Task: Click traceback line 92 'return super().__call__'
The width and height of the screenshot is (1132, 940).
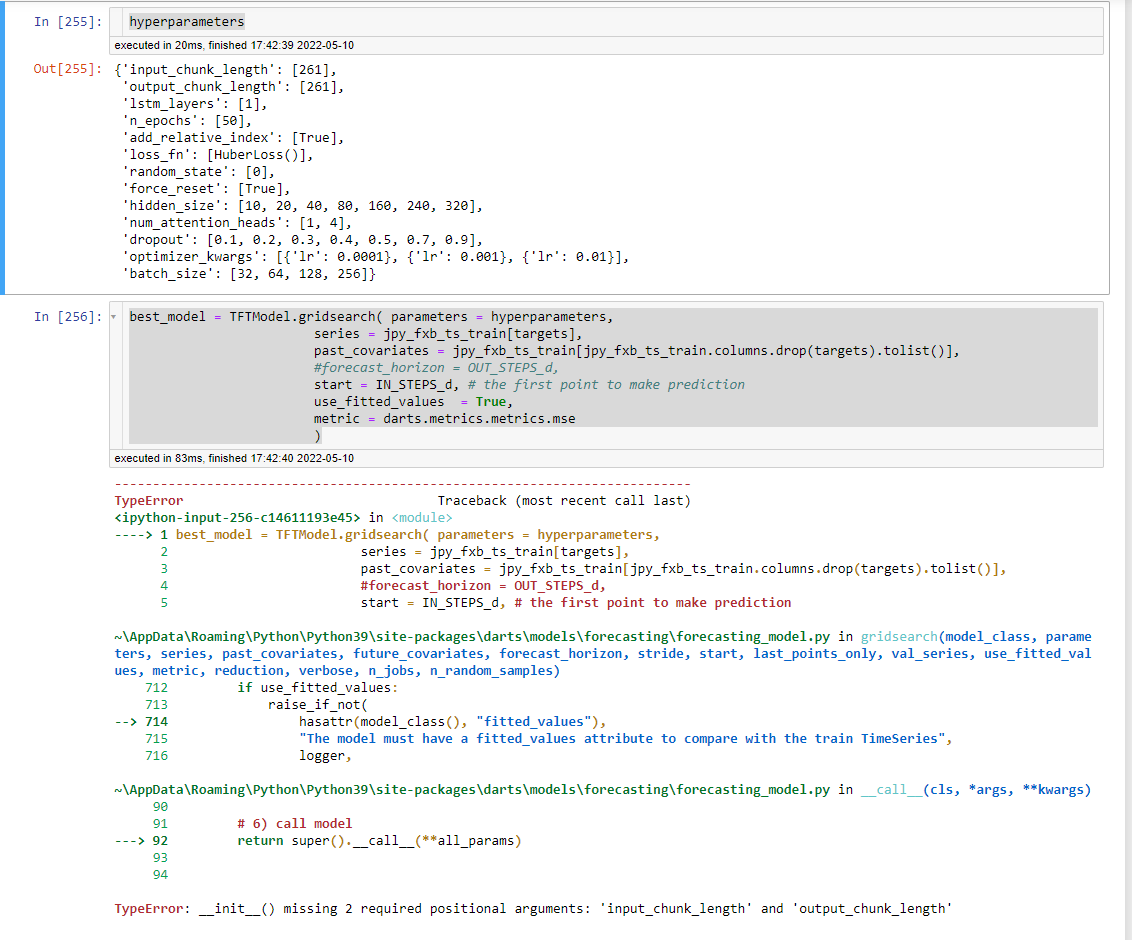Action: point(318,841)
